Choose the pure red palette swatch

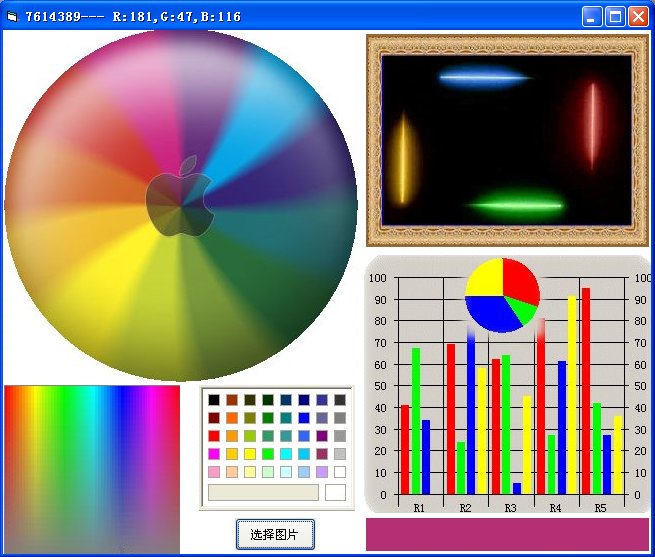click(214, 436)
